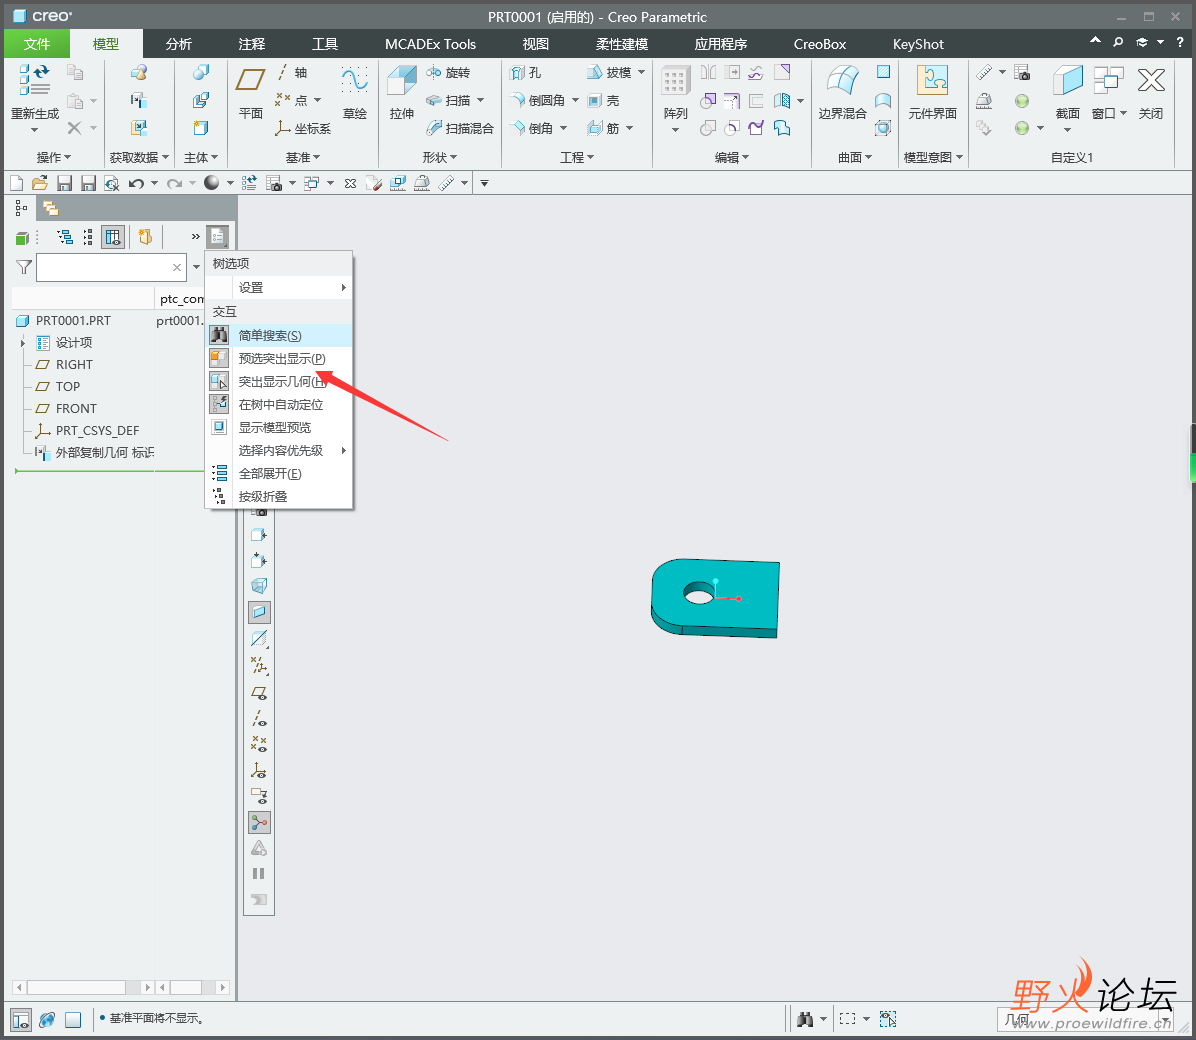
Task: Toggle Highlight Geometry (突出显示几何) option
Action: coord(279,382)
